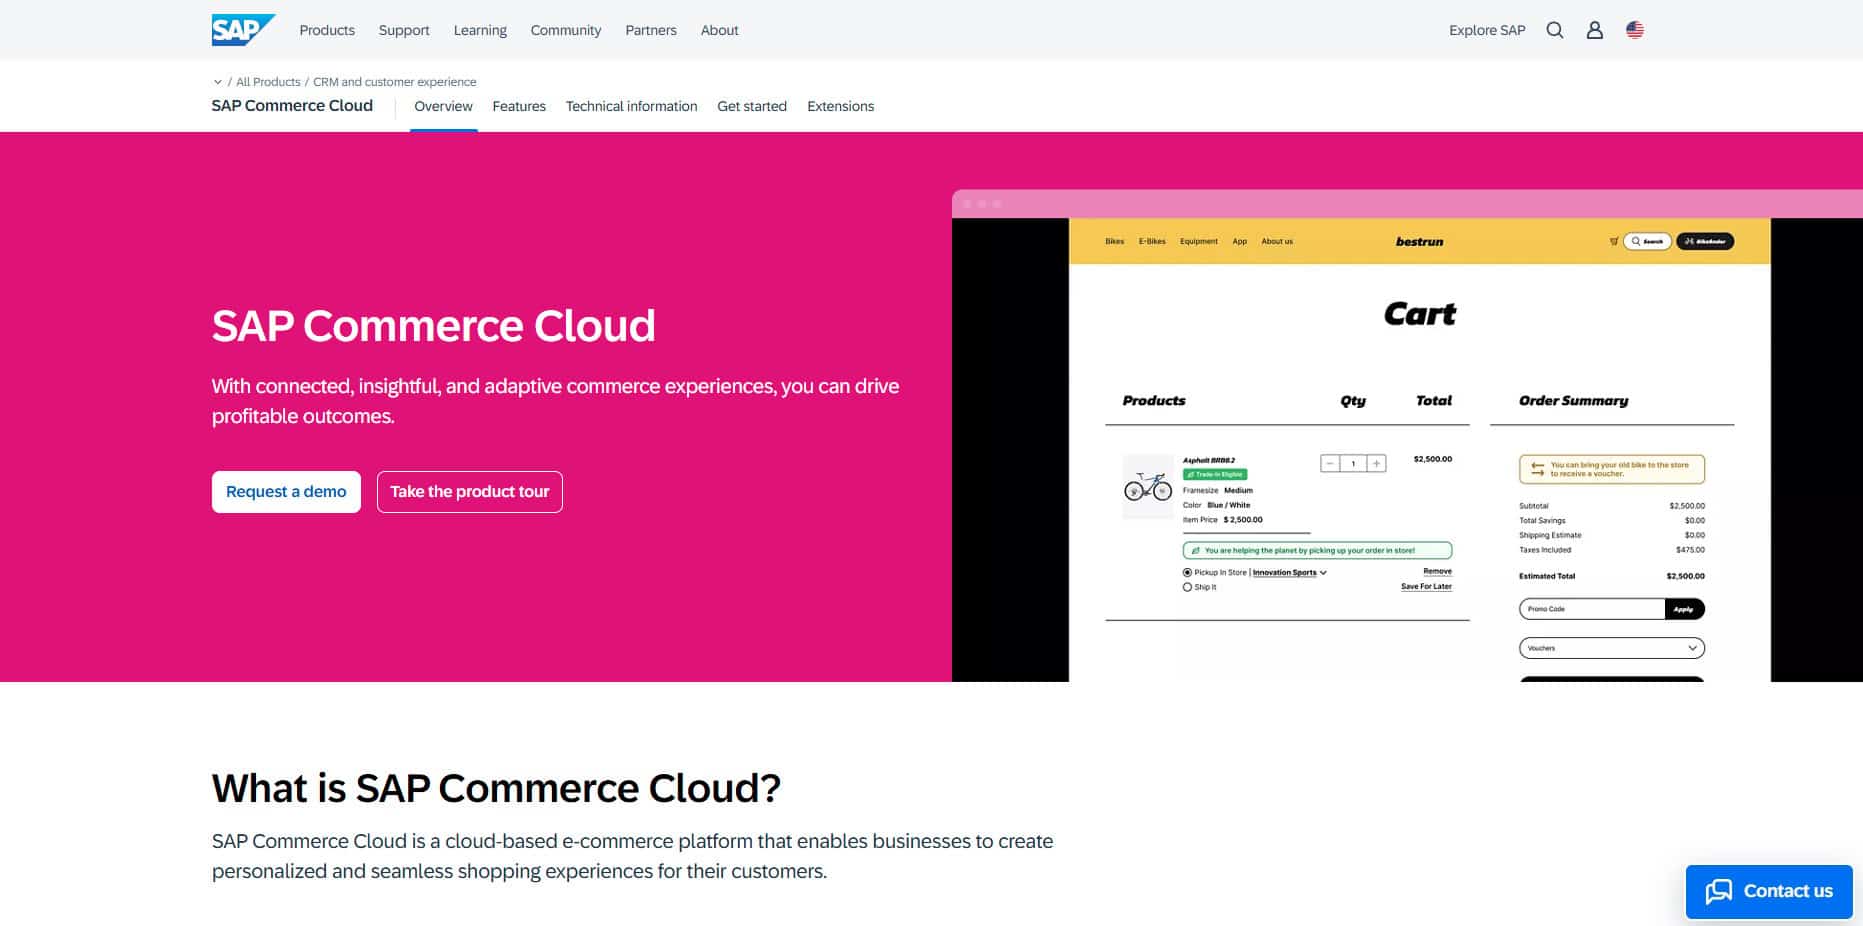Screen dimensions: 1863x926
Task: Open the Partners menu
Action: [x=651, y=30]
